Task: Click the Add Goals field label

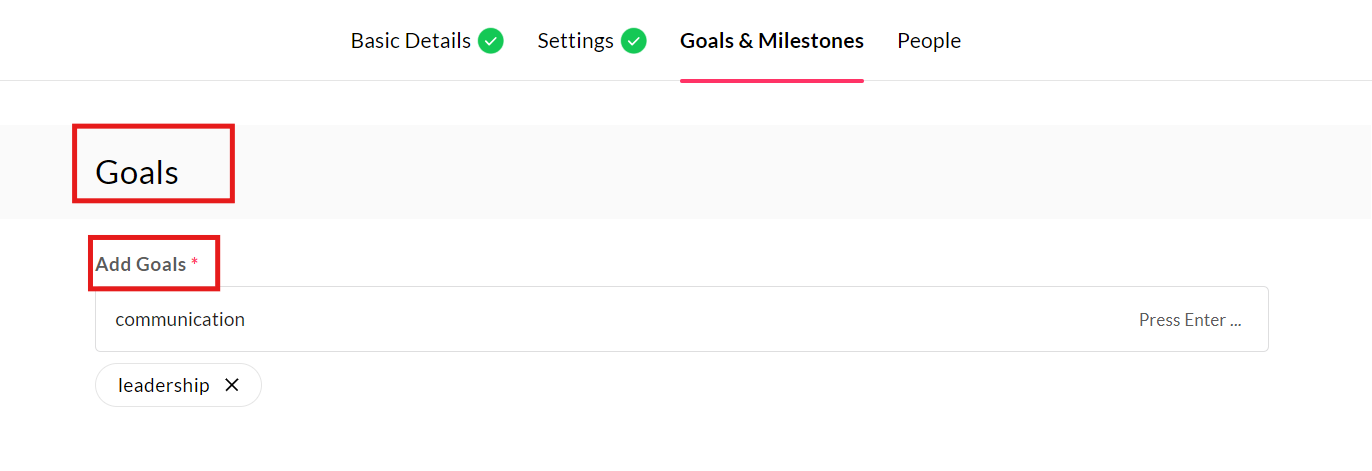Action: click(141, 264)
